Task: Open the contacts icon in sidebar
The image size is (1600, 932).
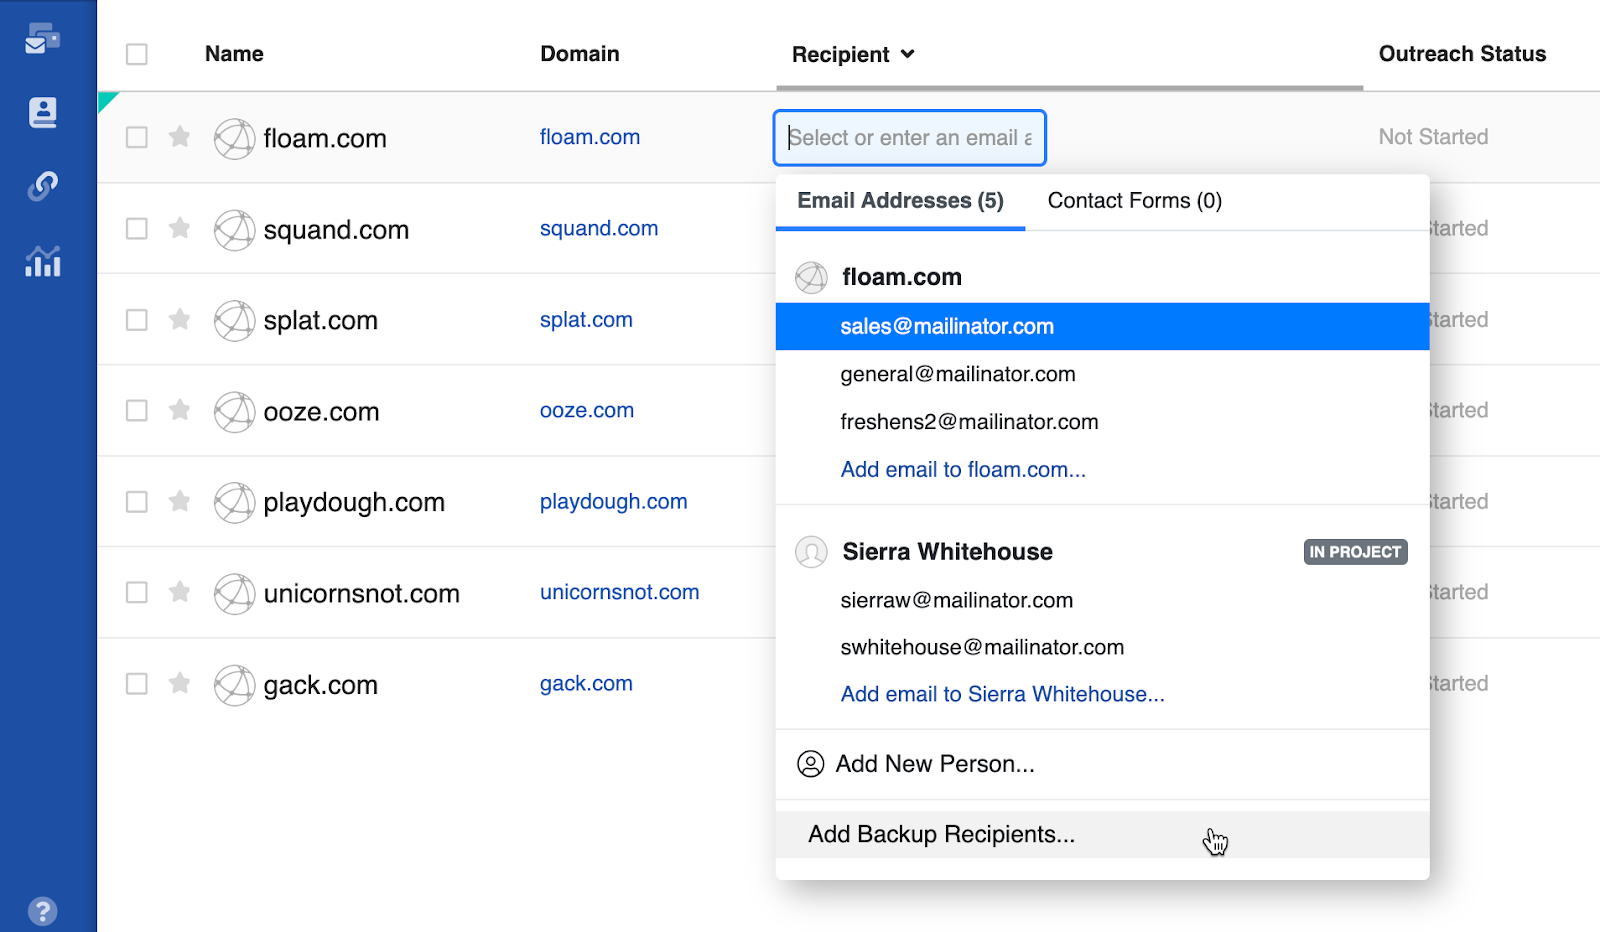Action: [42, 112]
